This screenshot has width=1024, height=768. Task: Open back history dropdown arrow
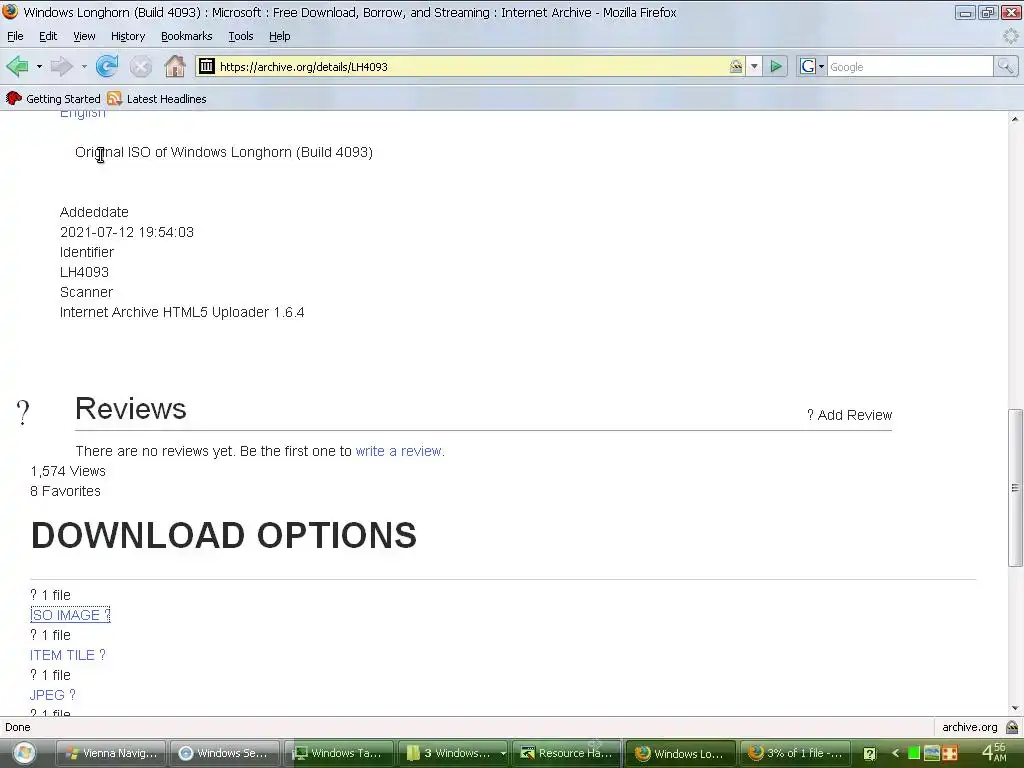(39, 67)
